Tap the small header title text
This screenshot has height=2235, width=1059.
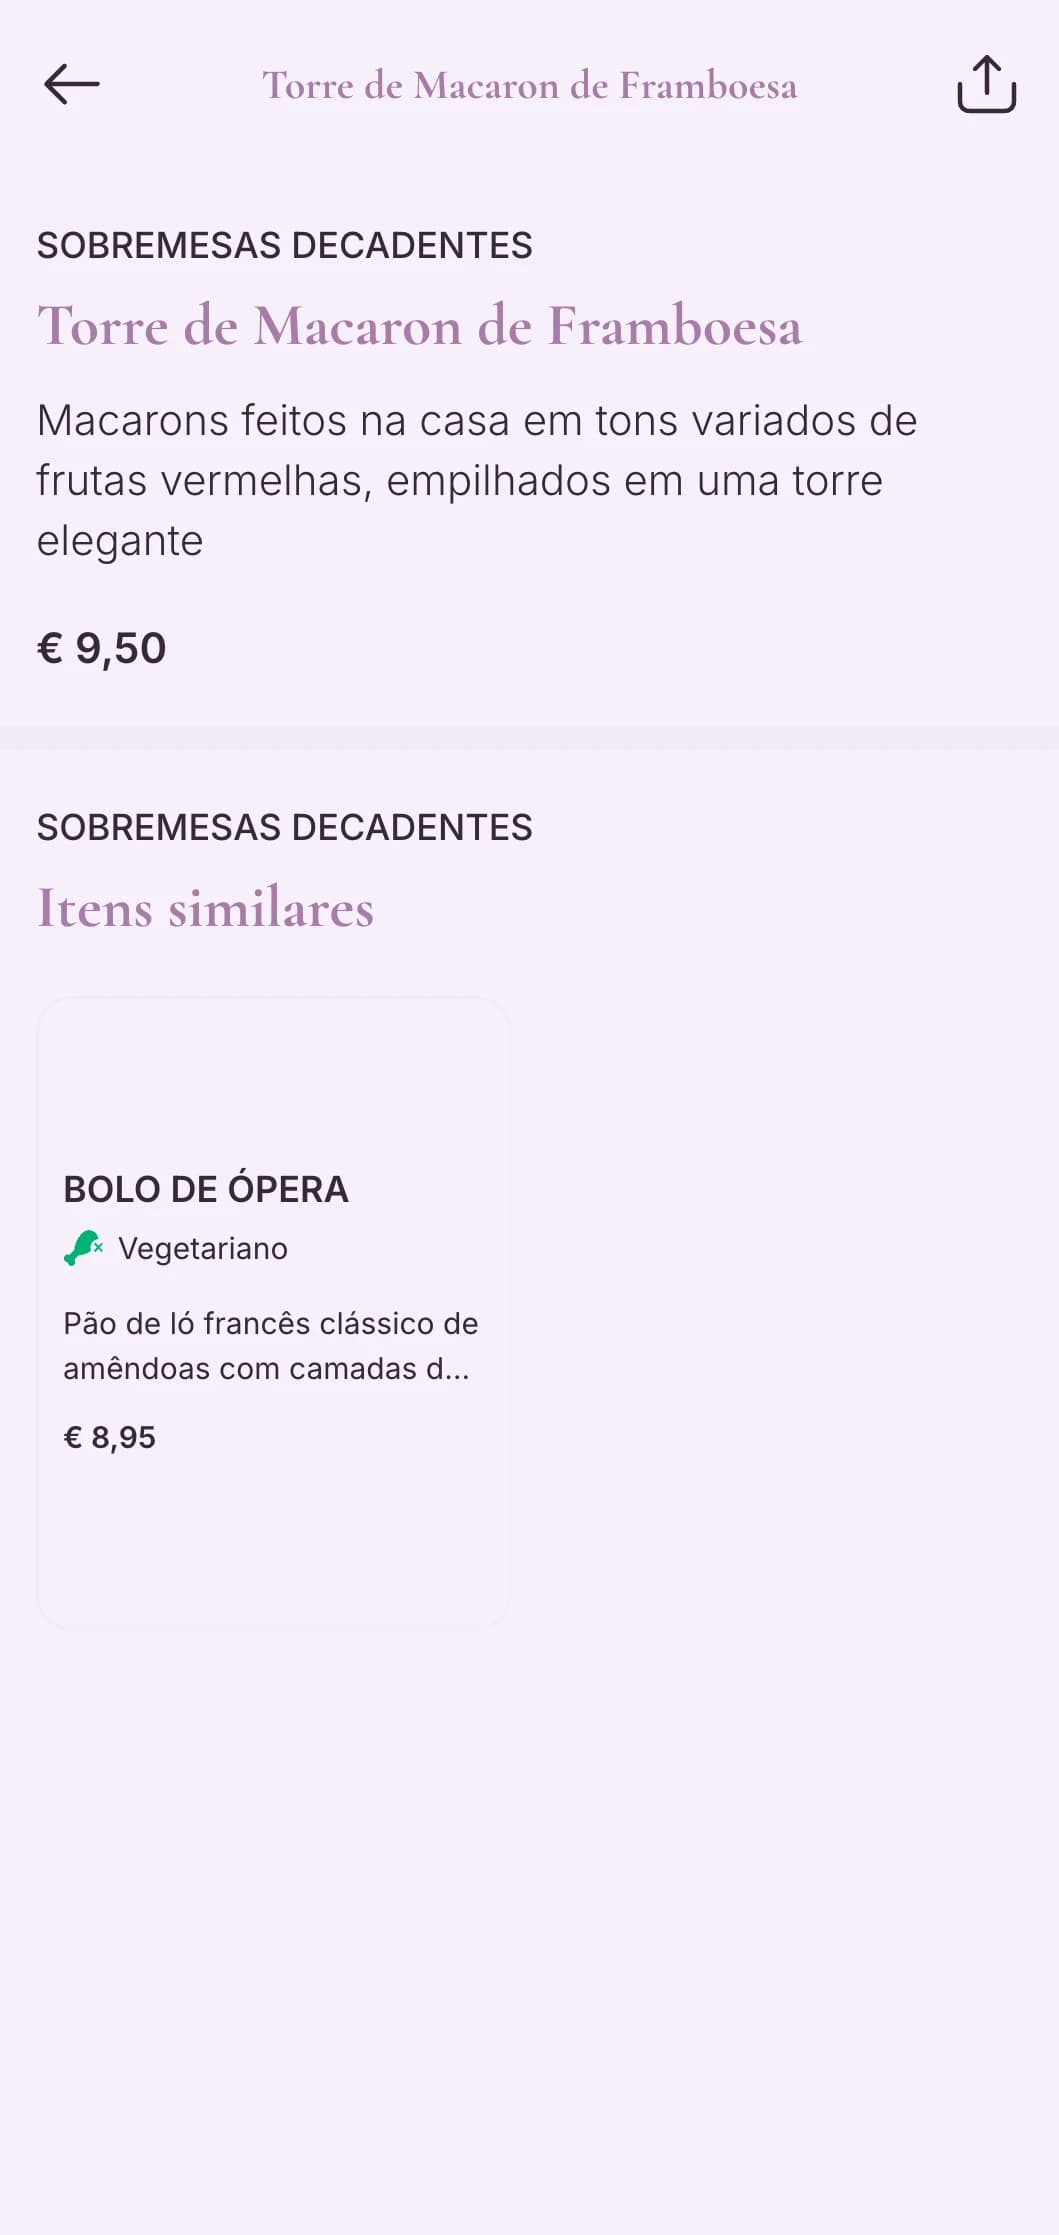coord(529,86)
